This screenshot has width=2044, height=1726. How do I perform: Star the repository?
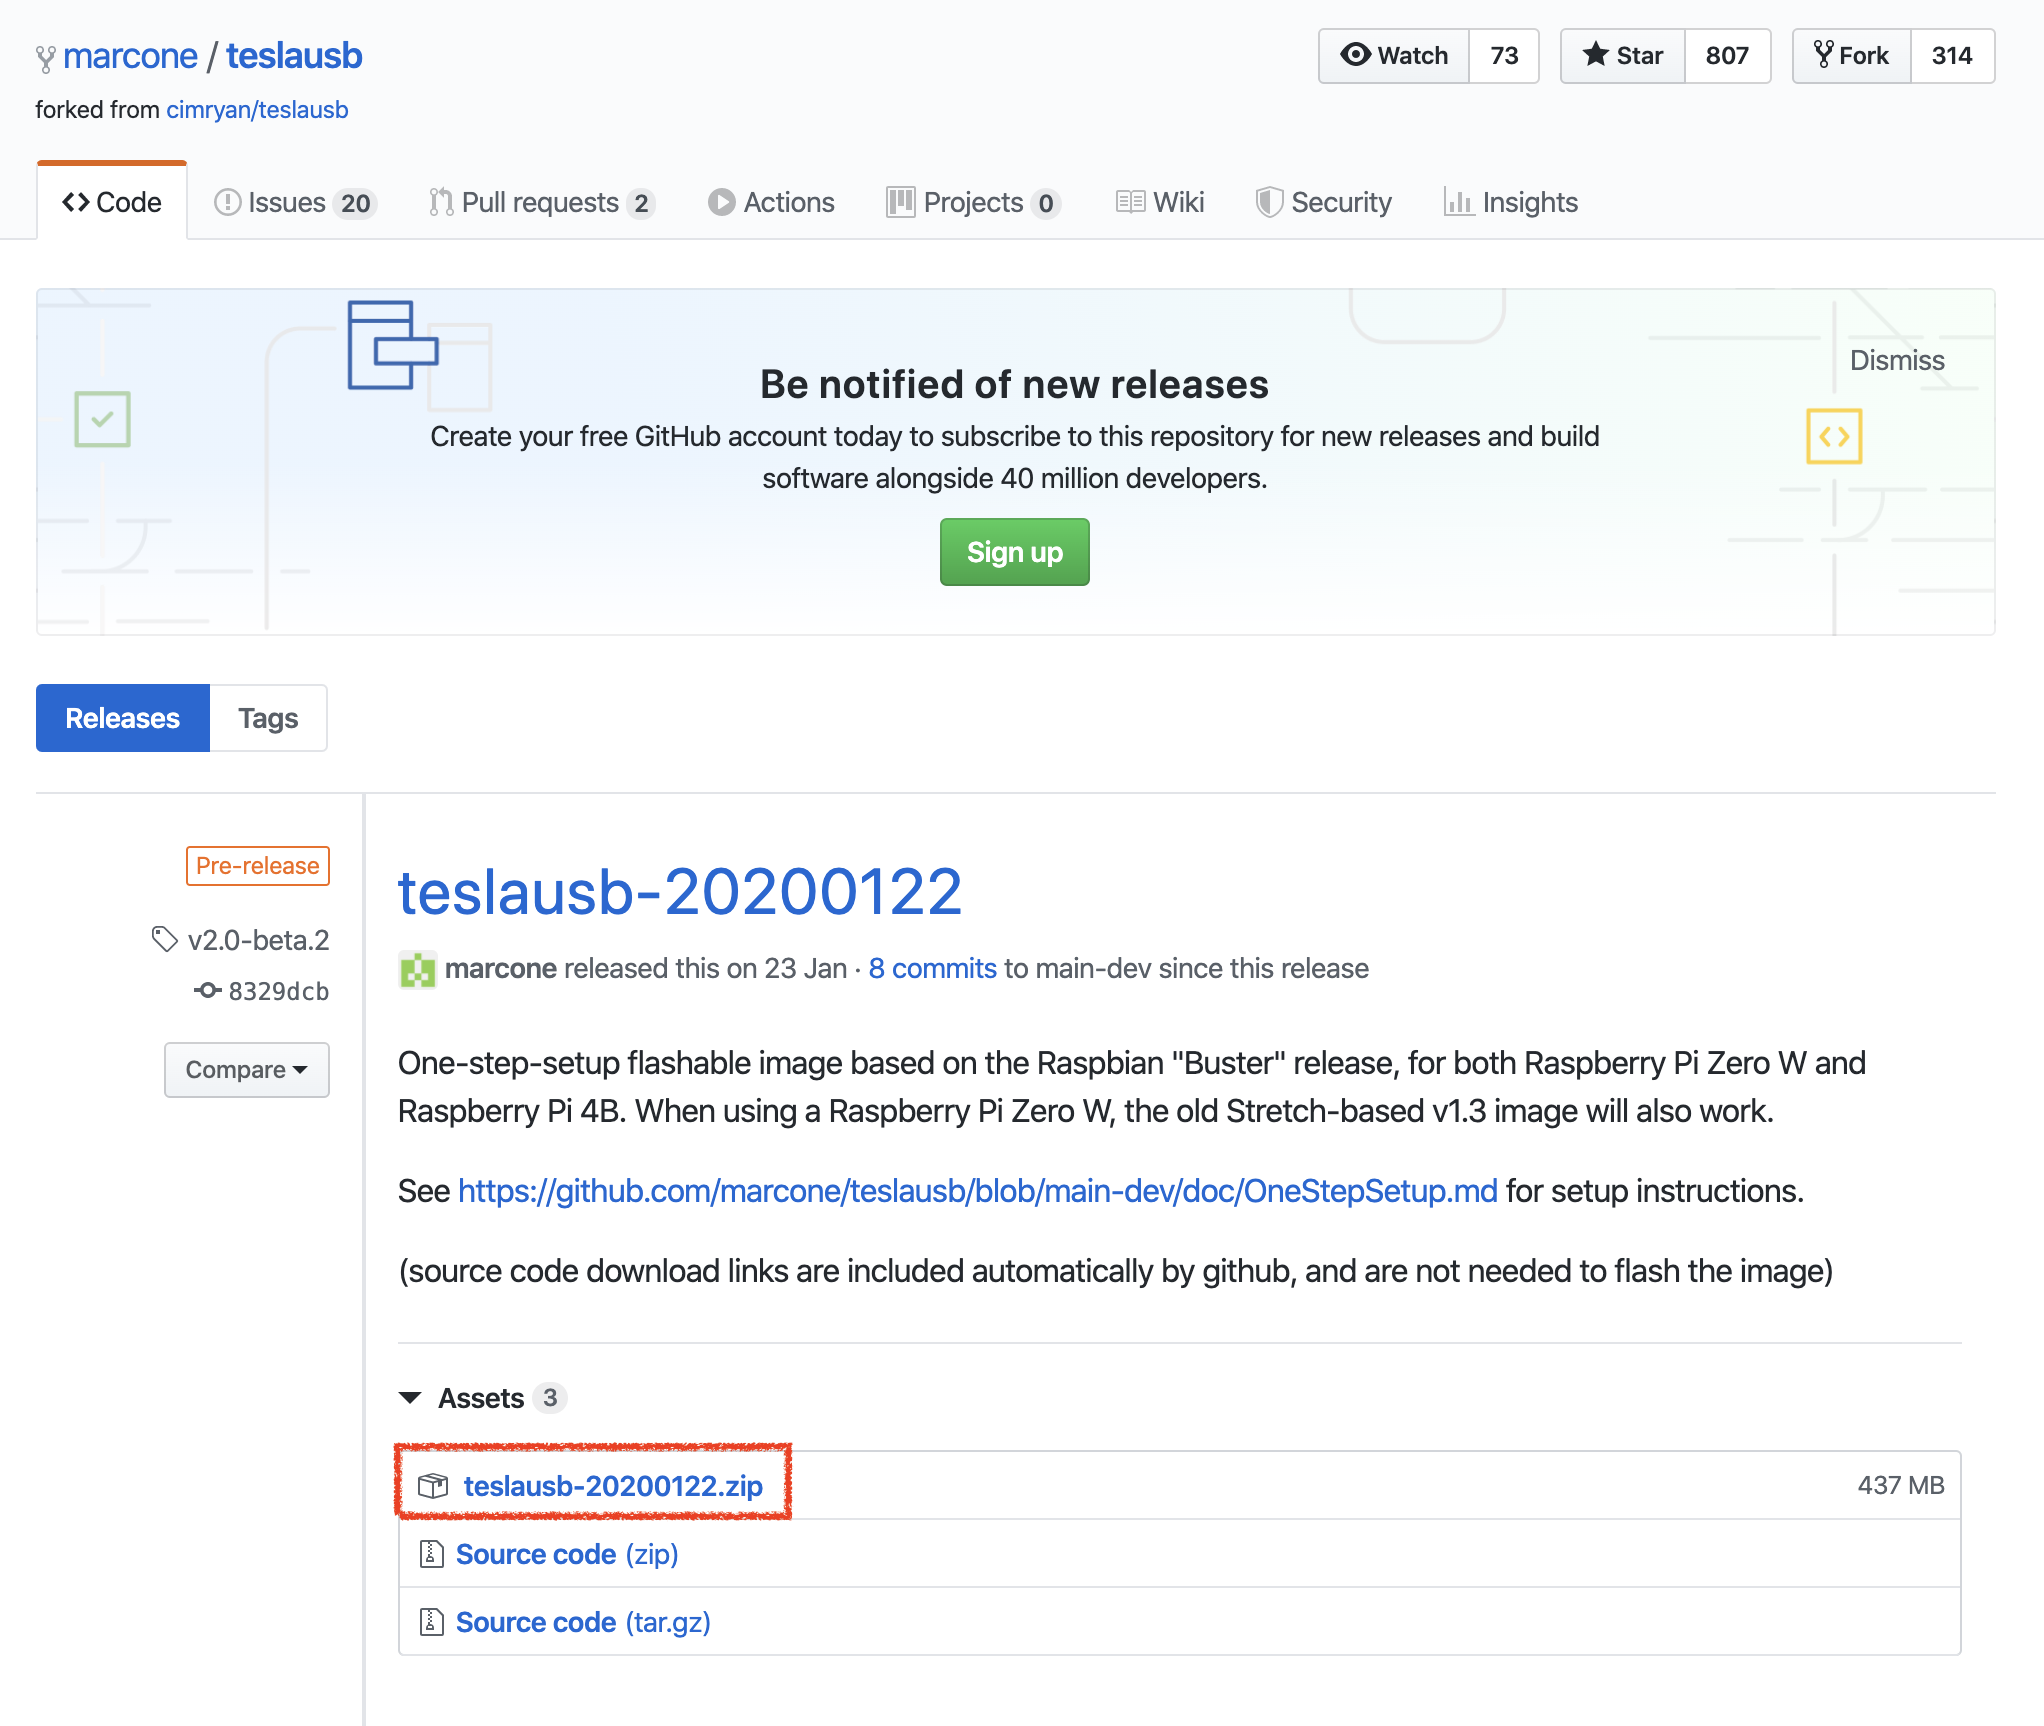click(x=1623, y=56)
